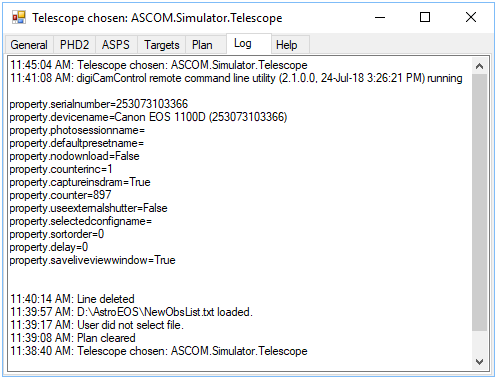Show the Help tab

[x=287, y=45]
